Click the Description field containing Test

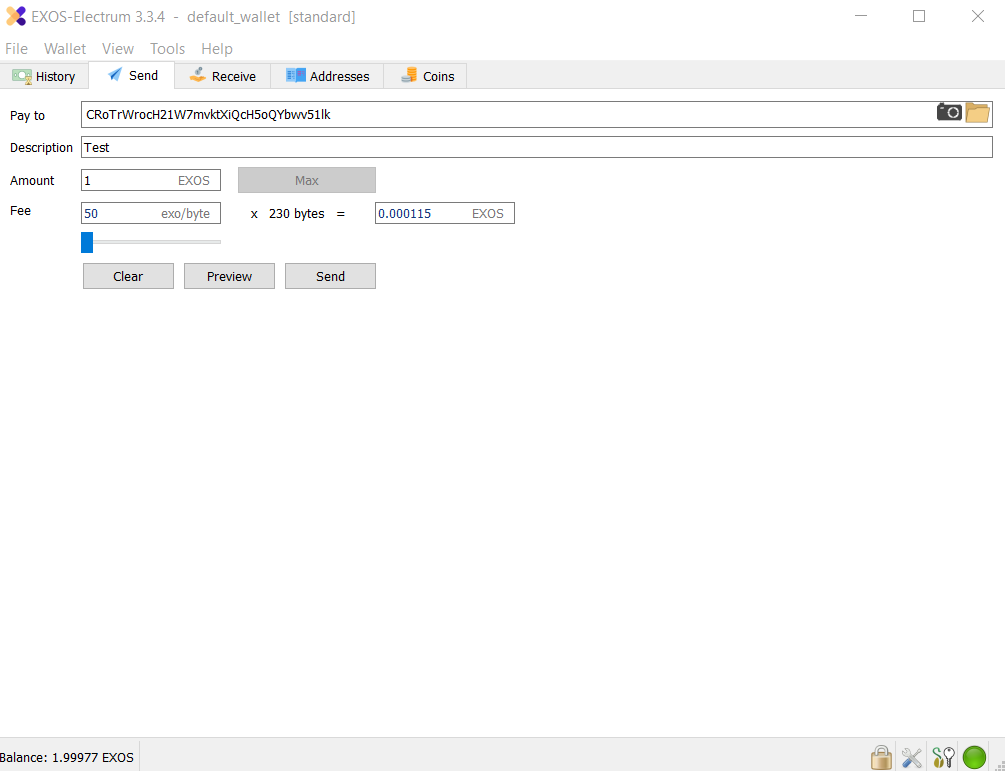coord(536,147)
